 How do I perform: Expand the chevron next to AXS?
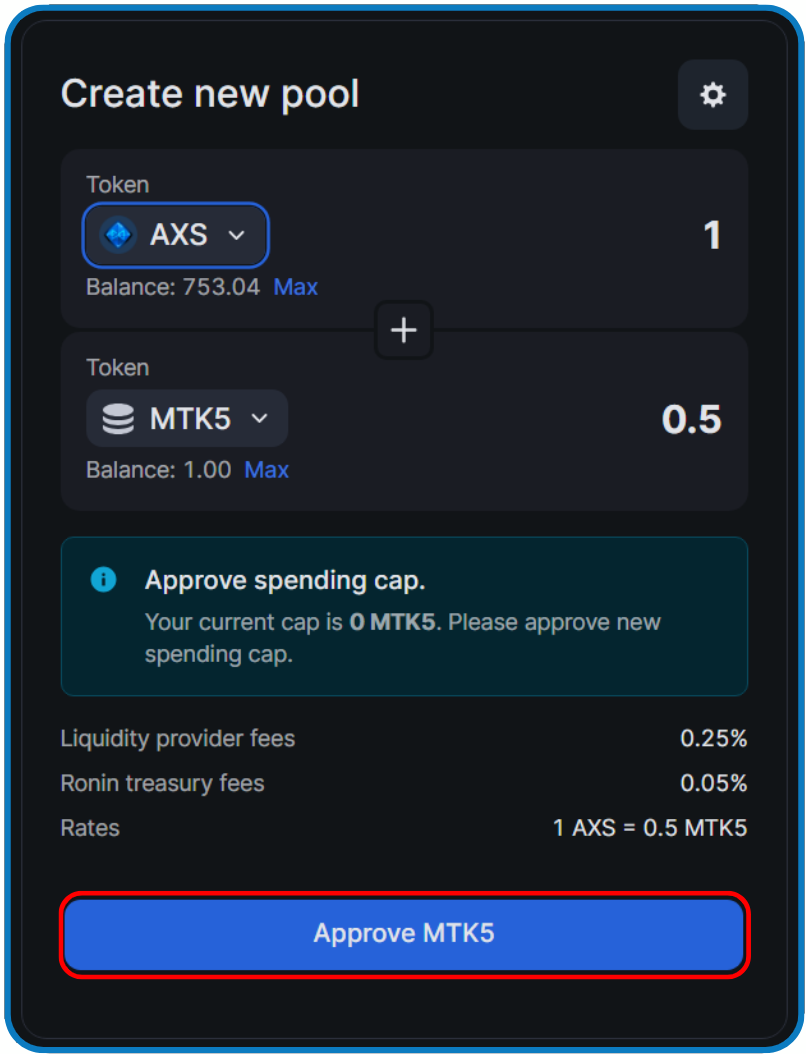[237, 235]
